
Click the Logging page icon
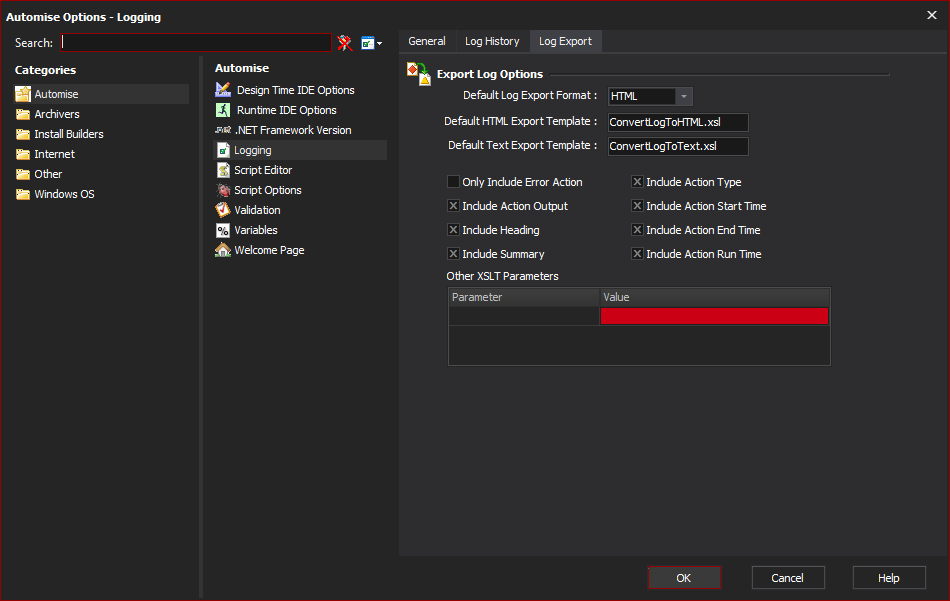pos(223,150)
